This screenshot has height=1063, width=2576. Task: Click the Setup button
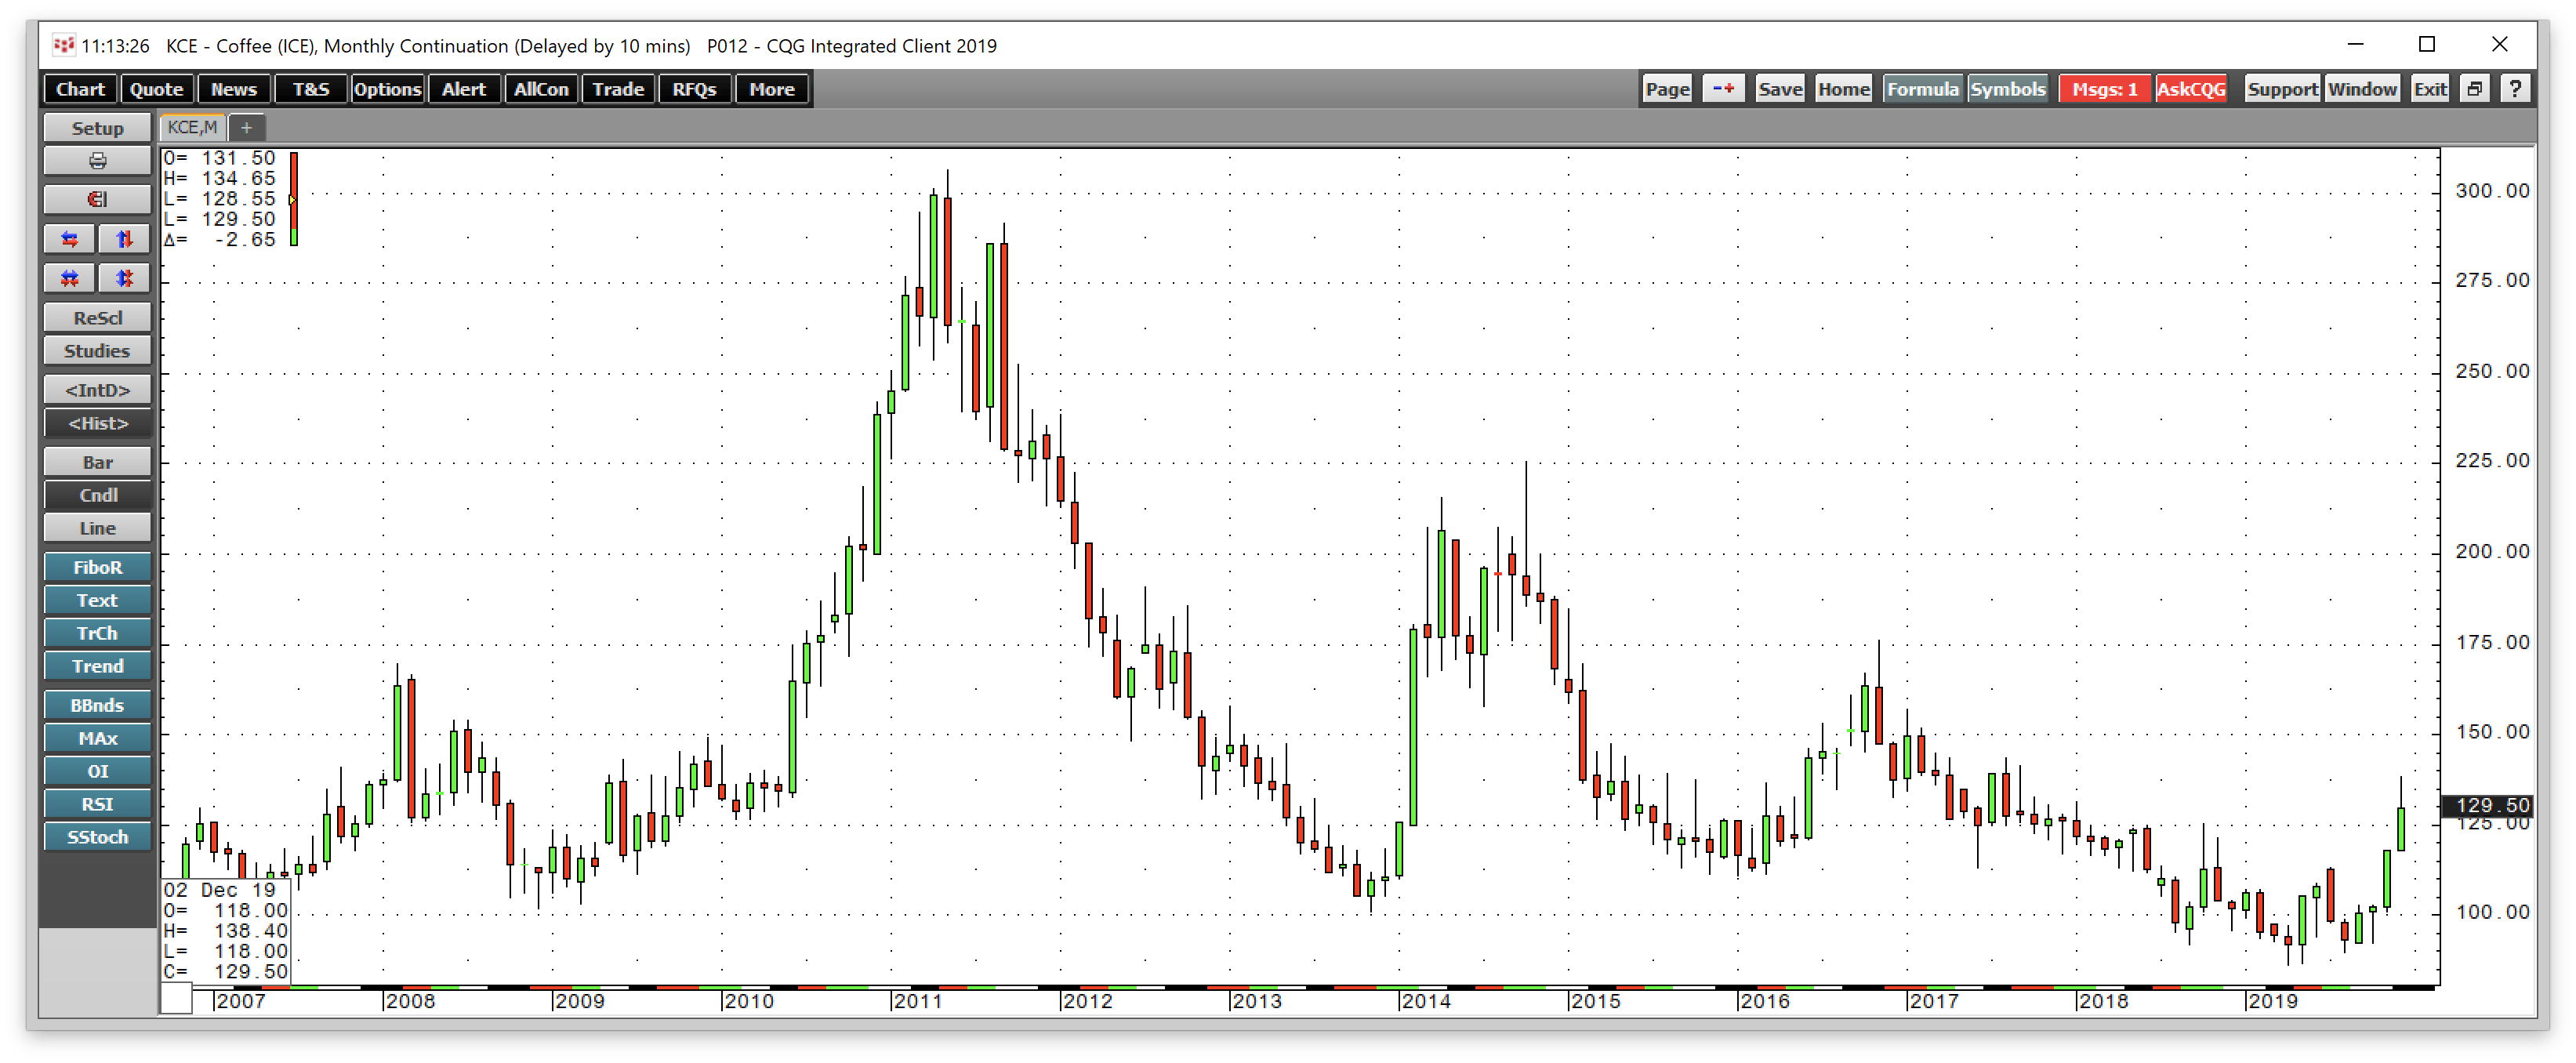97,128
